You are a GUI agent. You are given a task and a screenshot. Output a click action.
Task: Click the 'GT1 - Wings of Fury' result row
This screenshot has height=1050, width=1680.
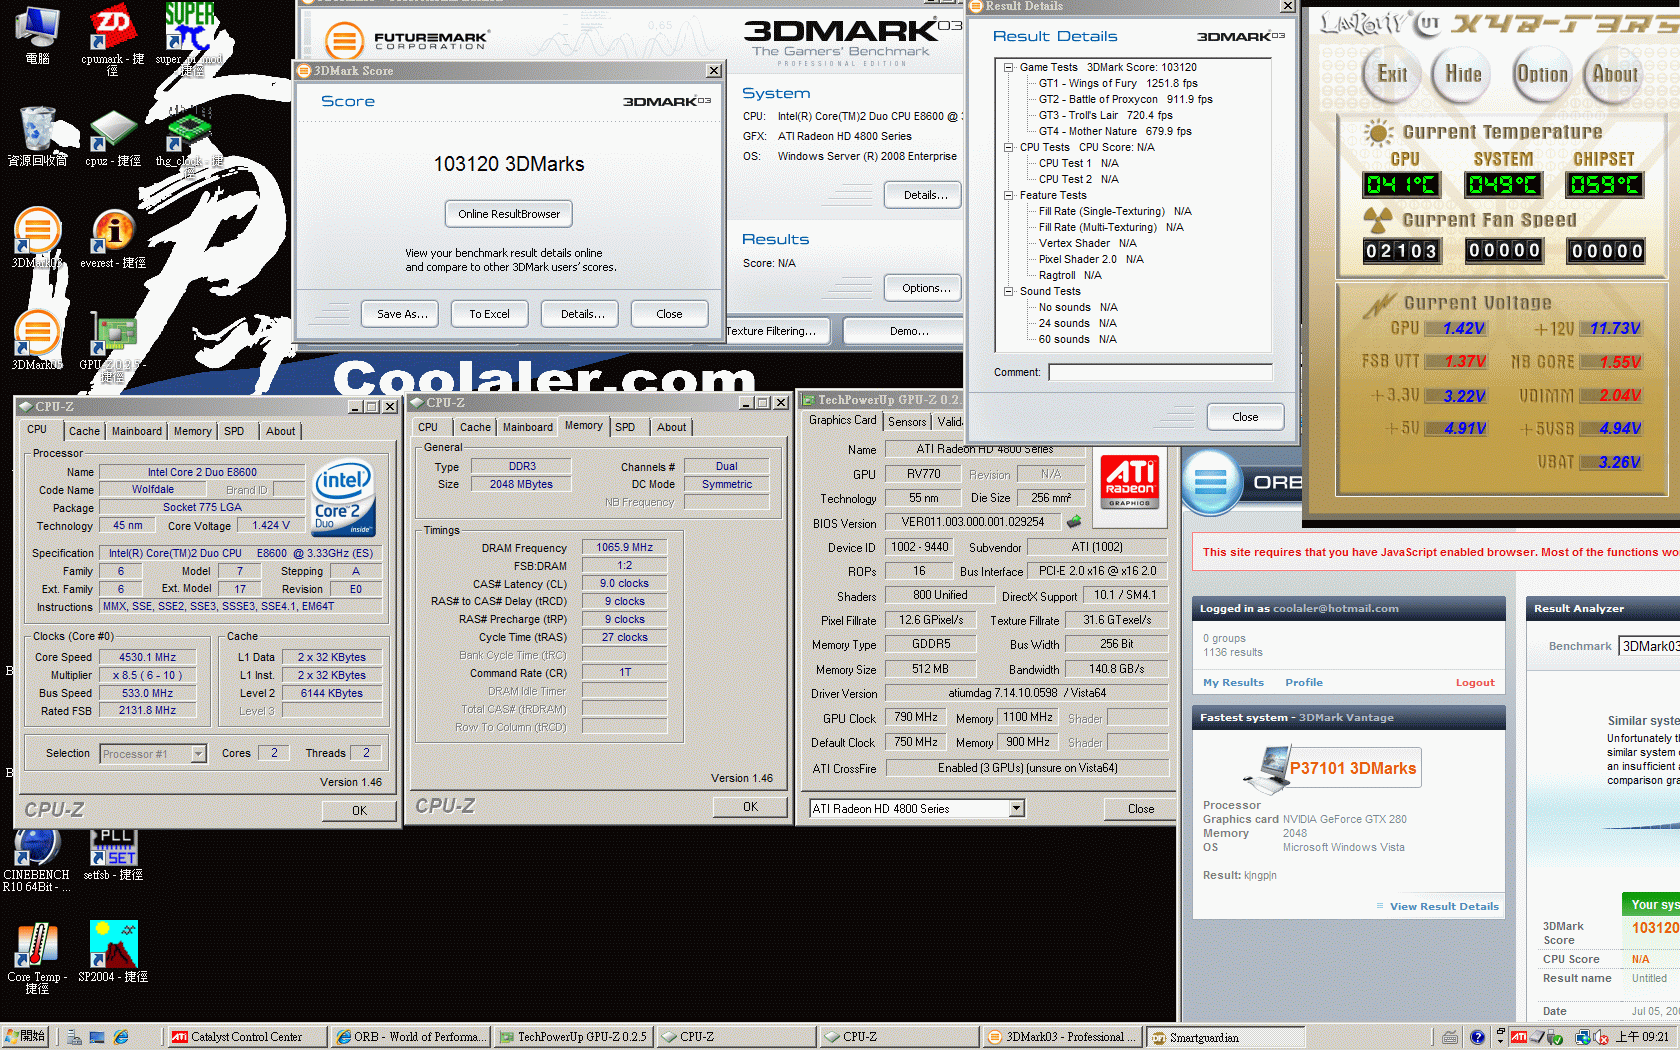pyautogui.click(x=1117, y=83)
